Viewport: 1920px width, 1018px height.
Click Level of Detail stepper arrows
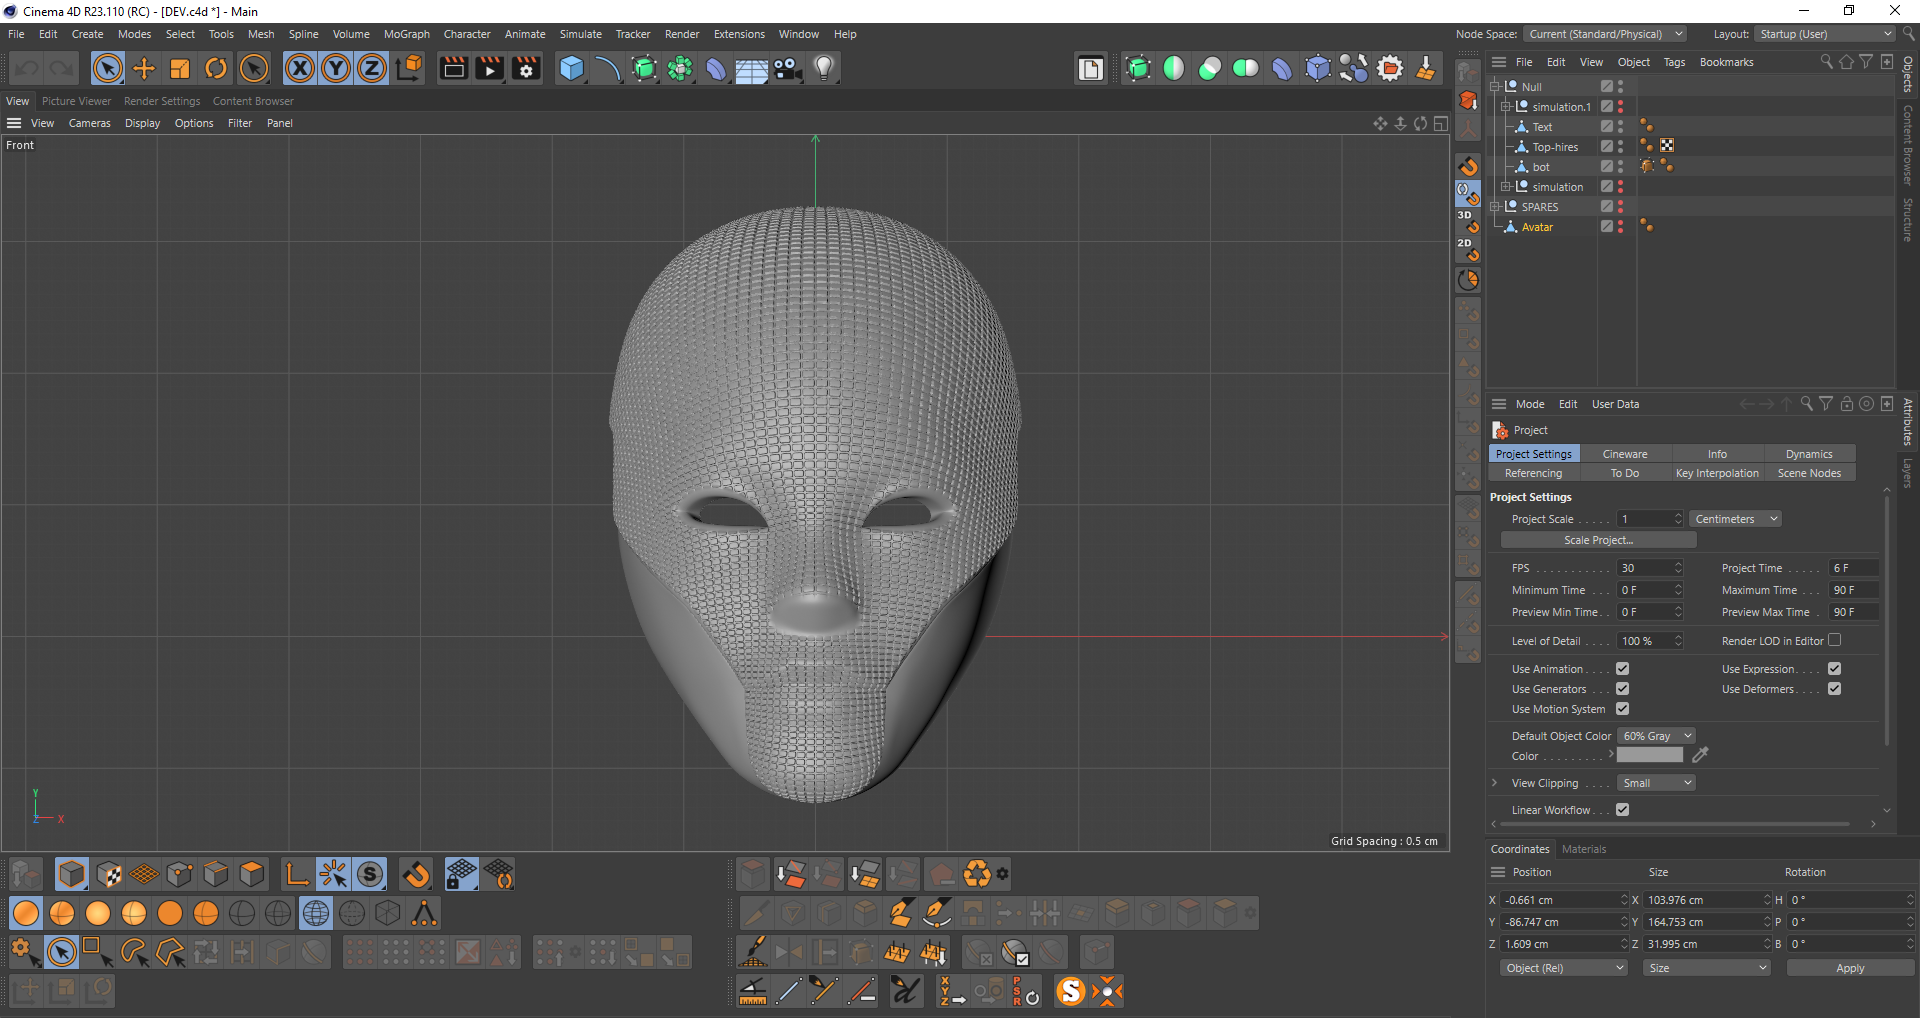(1678, 641)
